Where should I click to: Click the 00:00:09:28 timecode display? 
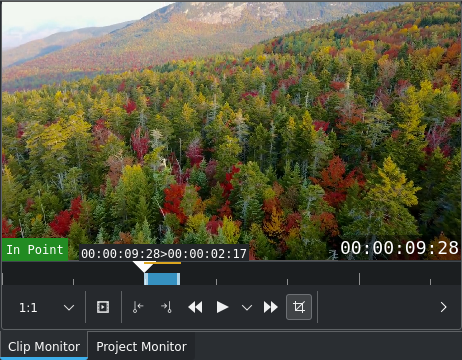(399, 248)
